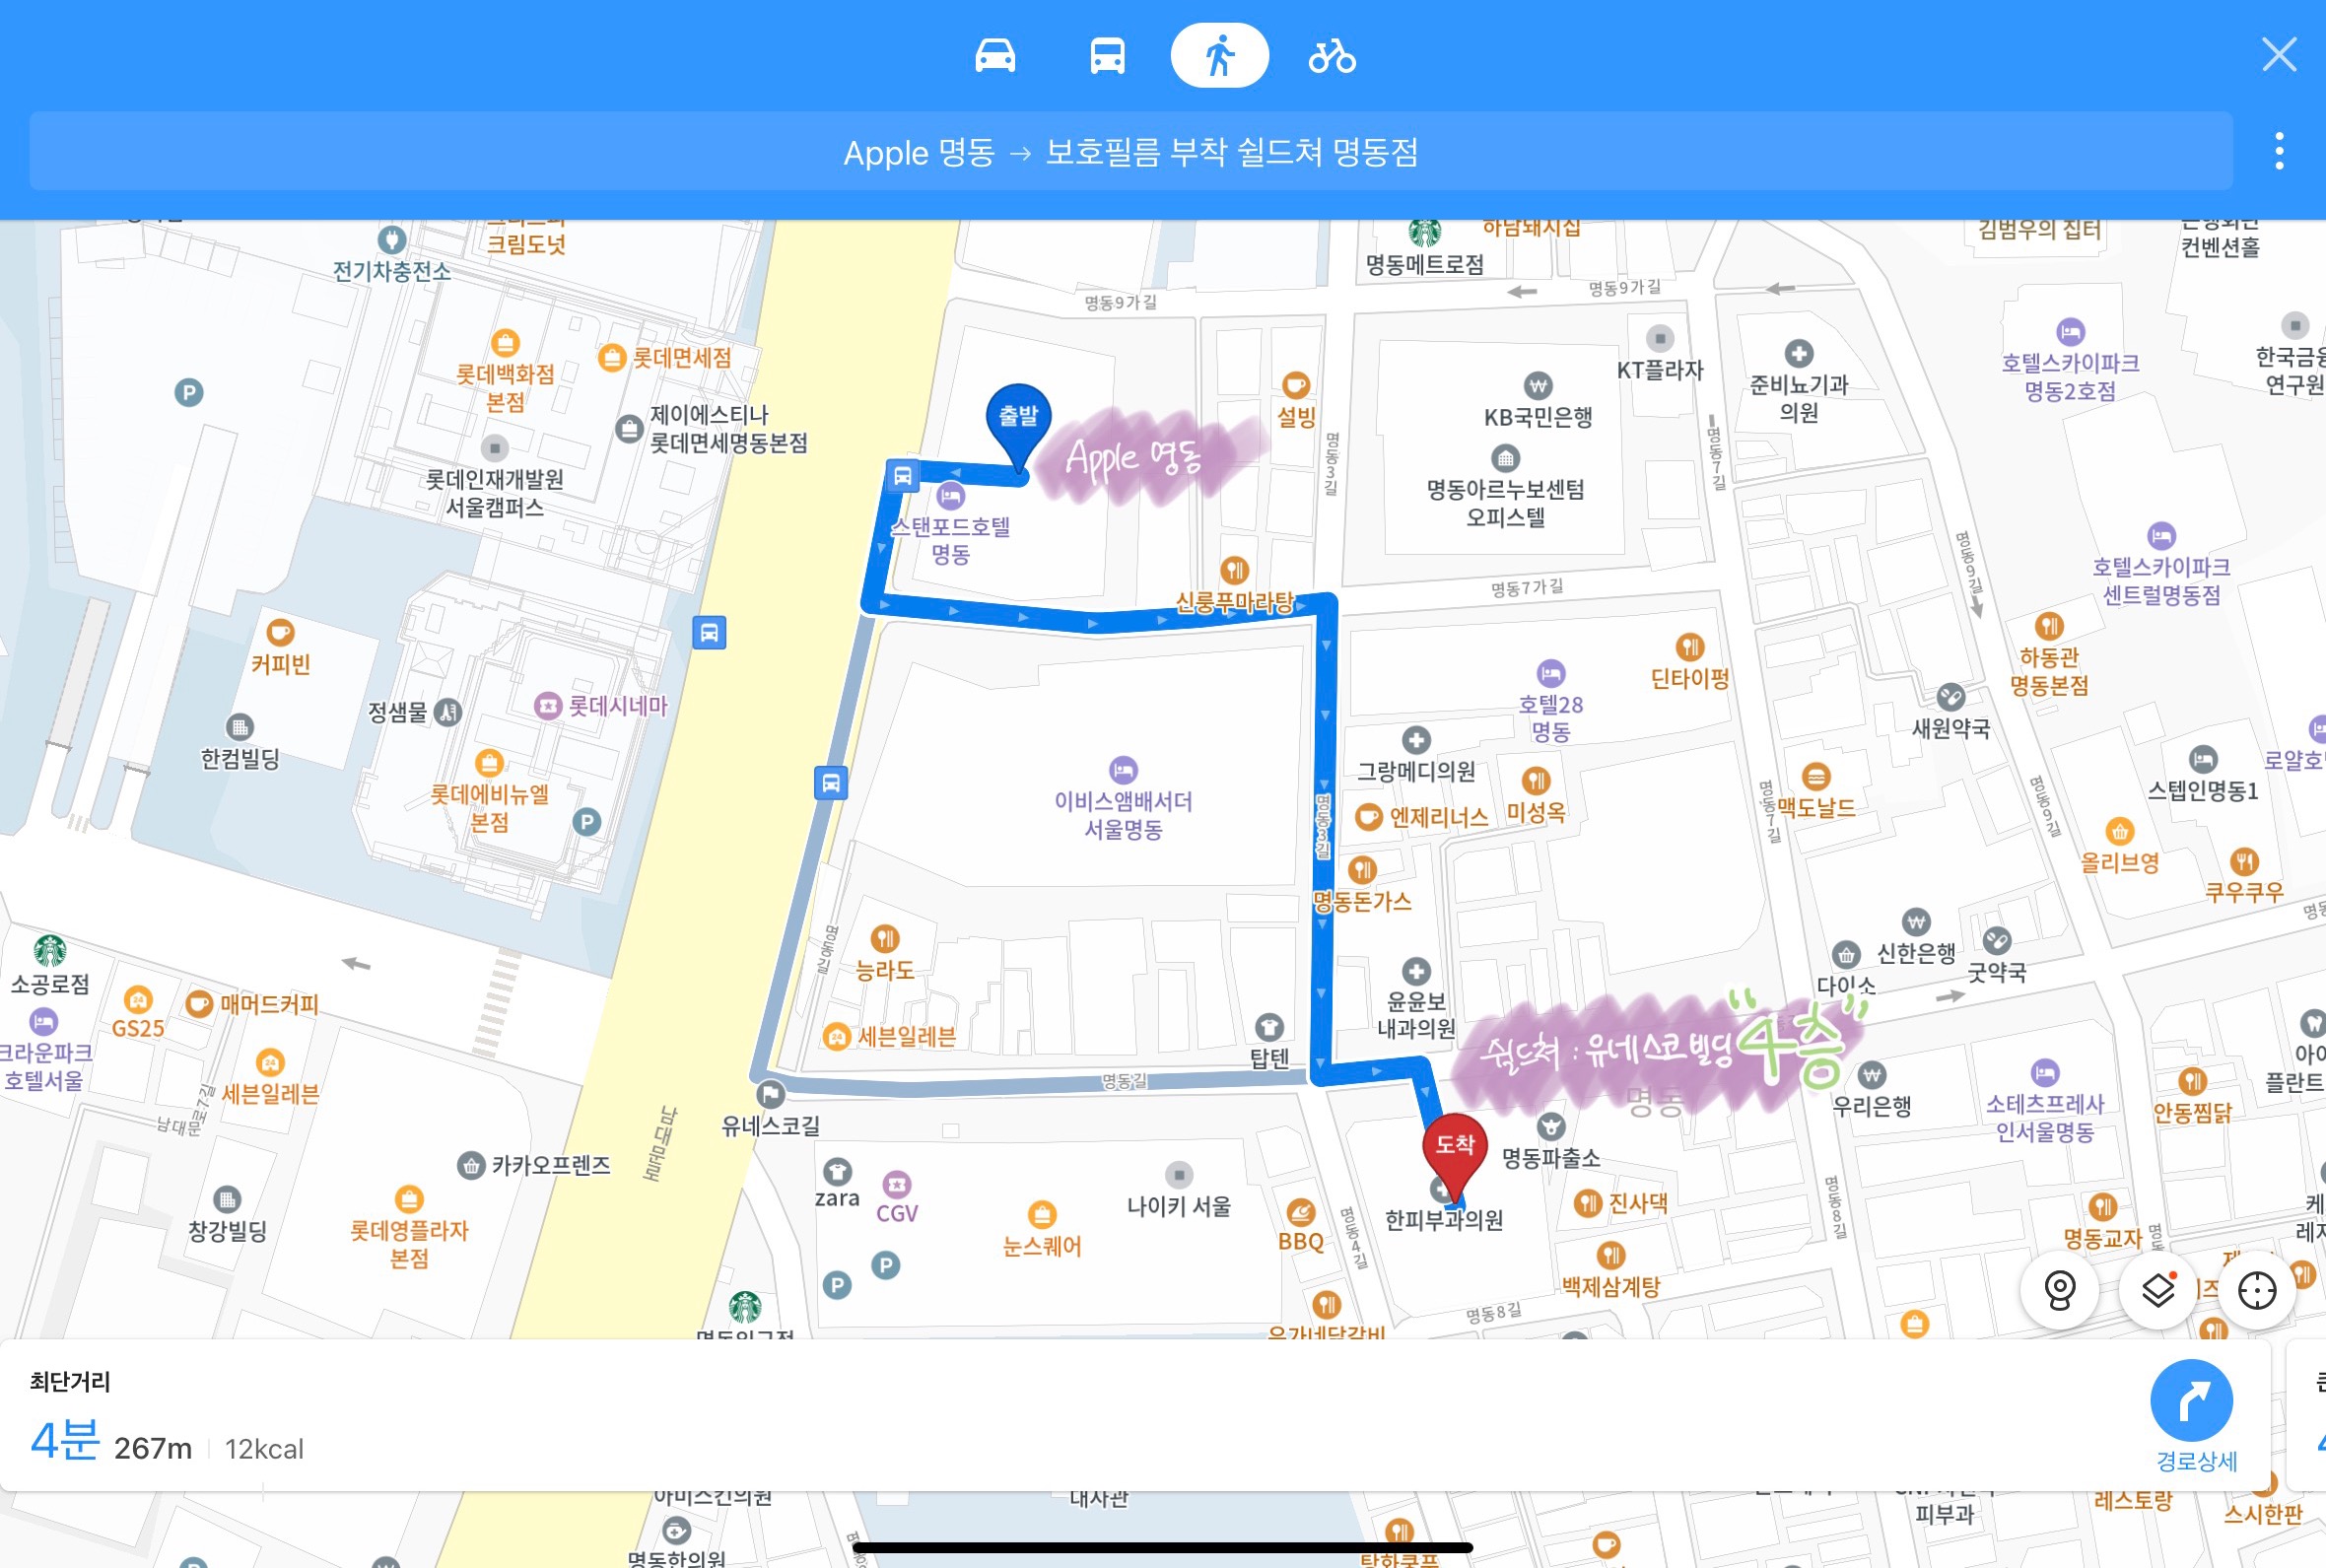The height and width of the screenshot is (1568, 2326).
Task: Switch to car directions mode
Action: click(x=995, y=56)
